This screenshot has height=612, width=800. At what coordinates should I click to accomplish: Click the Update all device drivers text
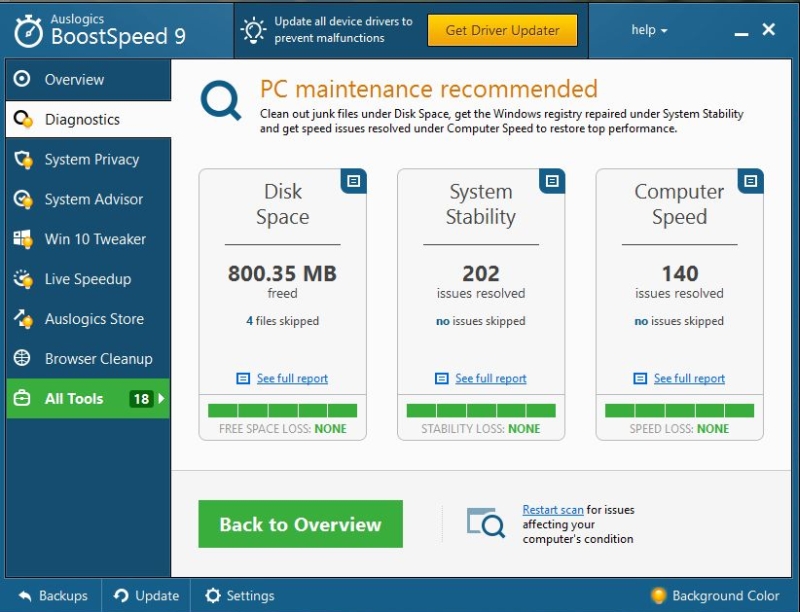coord(343,30)
